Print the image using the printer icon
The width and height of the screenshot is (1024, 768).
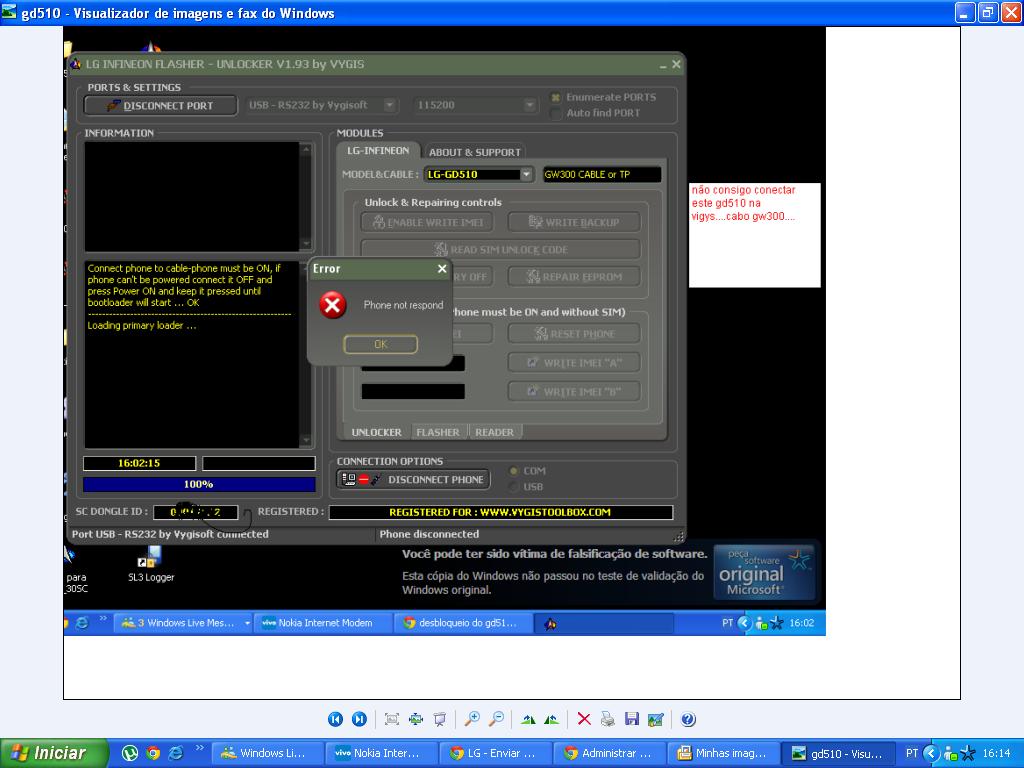[x=608, y=719]
